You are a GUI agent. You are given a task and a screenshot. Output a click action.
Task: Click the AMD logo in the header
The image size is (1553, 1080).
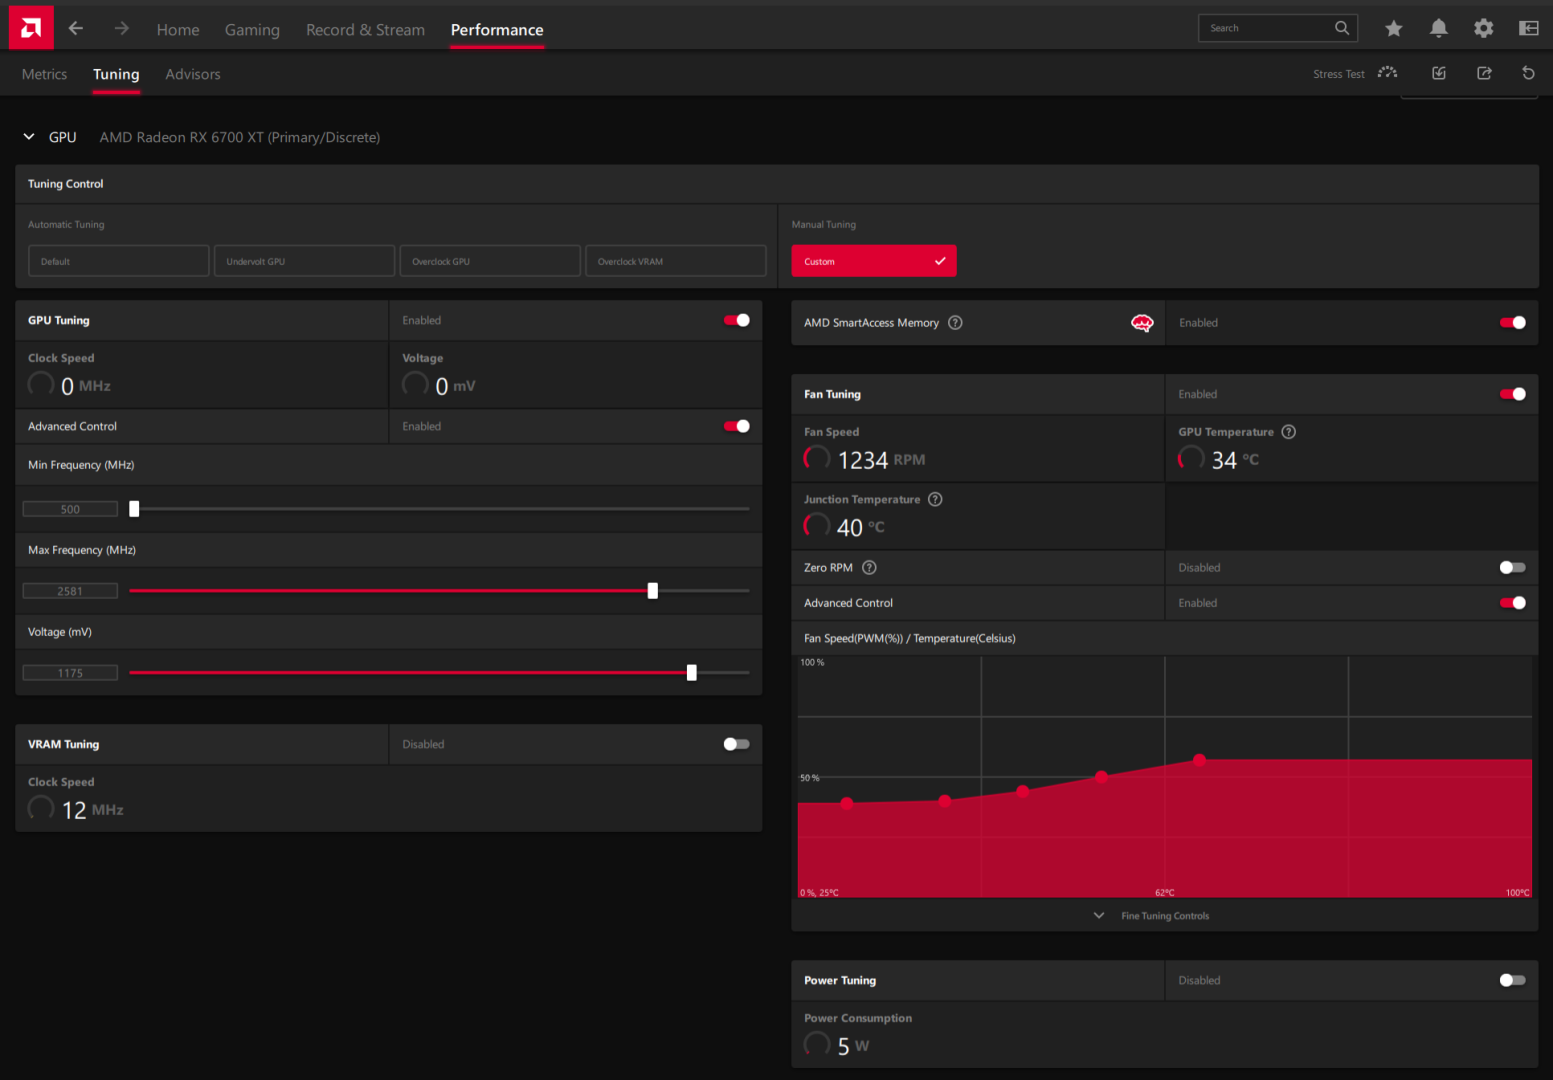(31, 28)
